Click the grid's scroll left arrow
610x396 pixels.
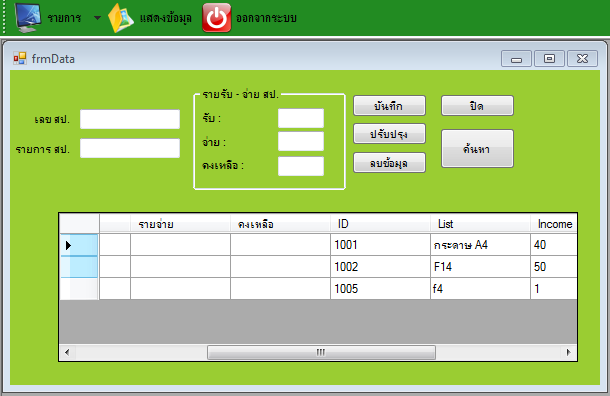[x=67, y=352]
